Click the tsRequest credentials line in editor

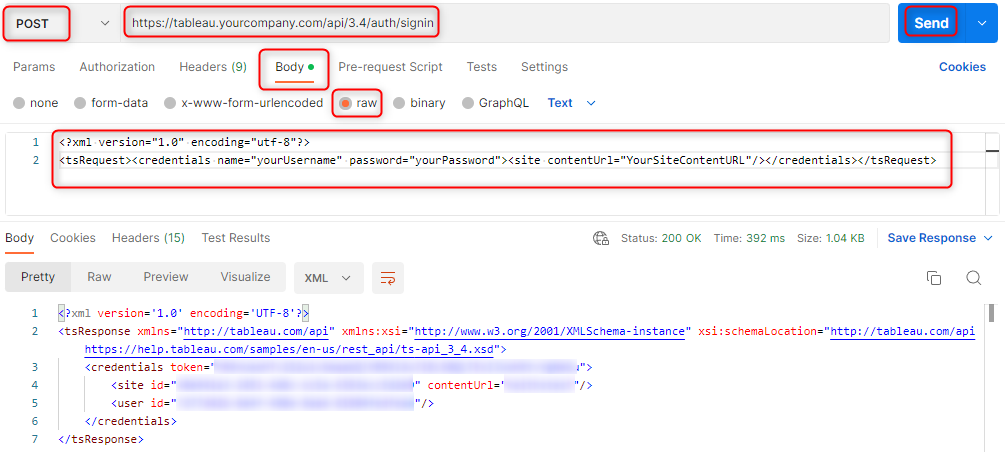coord(497,160)
